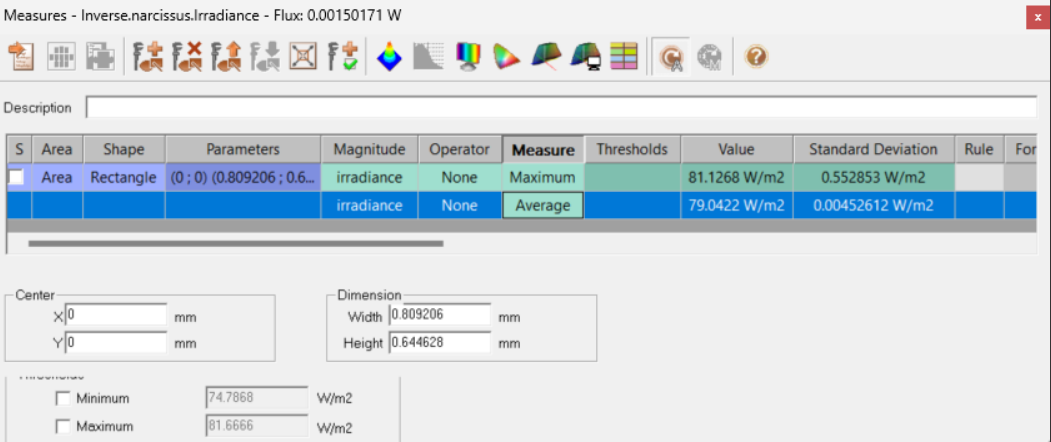Click the Thresholds column header
The image size is (1051, 442).
coord(632,149)
